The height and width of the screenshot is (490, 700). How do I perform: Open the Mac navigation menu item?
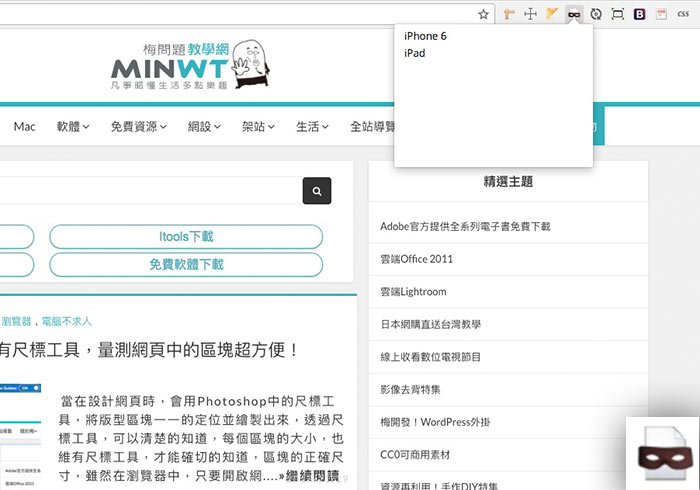pyautogui.click(x=24, y=127)
